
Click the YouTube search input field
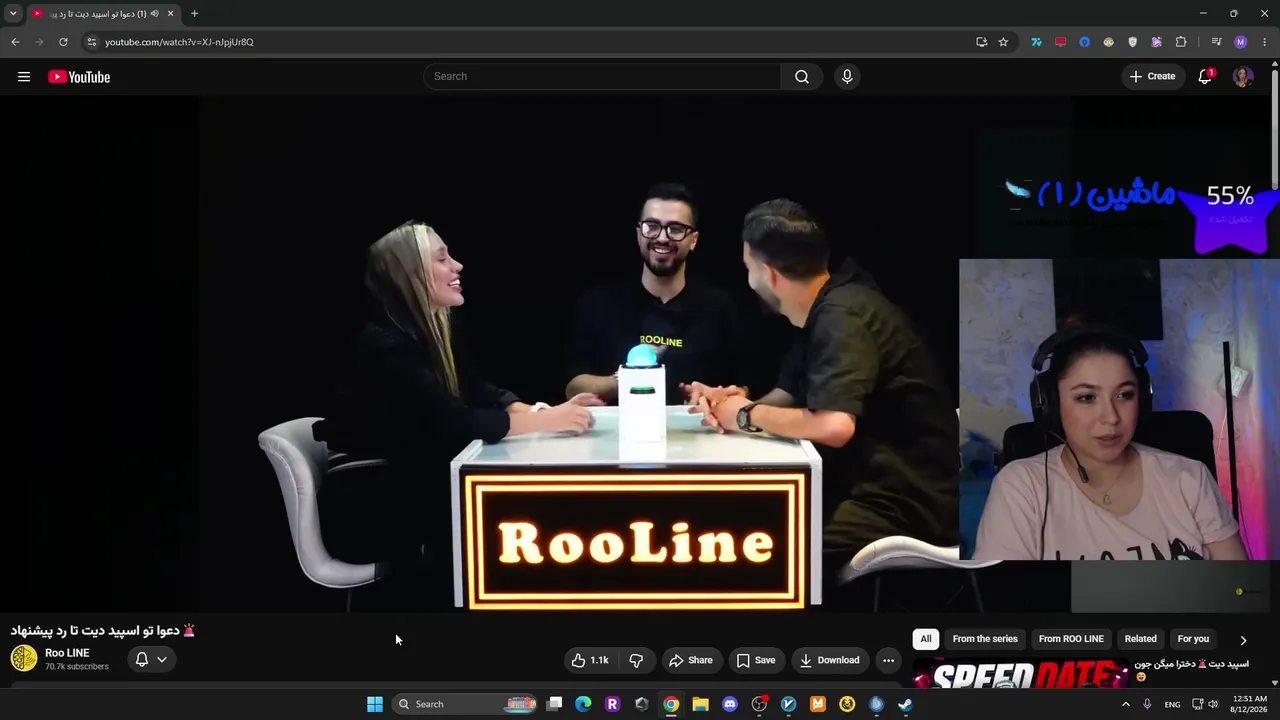[x=602, y=77]
